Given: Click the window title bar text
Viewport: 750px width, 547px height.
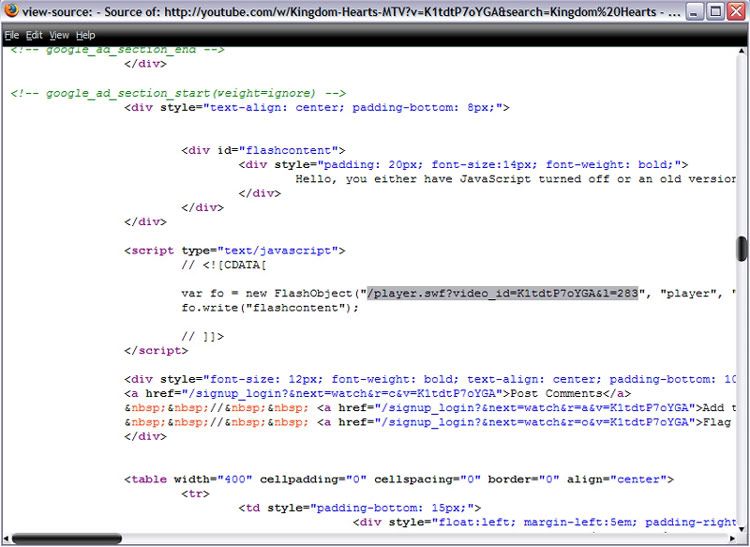Looking at the screenshot, I should pyautogui.click(x=352, y=11).
